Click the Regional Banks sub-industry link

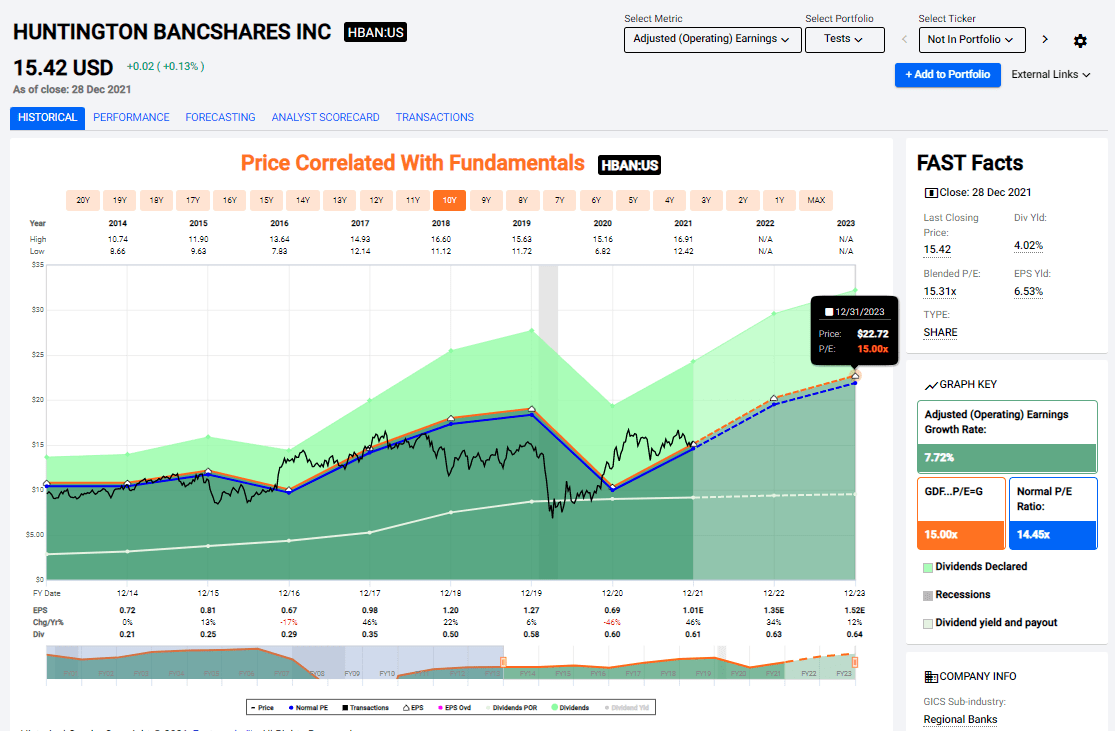pyautogui.click(x=960, y=720)
